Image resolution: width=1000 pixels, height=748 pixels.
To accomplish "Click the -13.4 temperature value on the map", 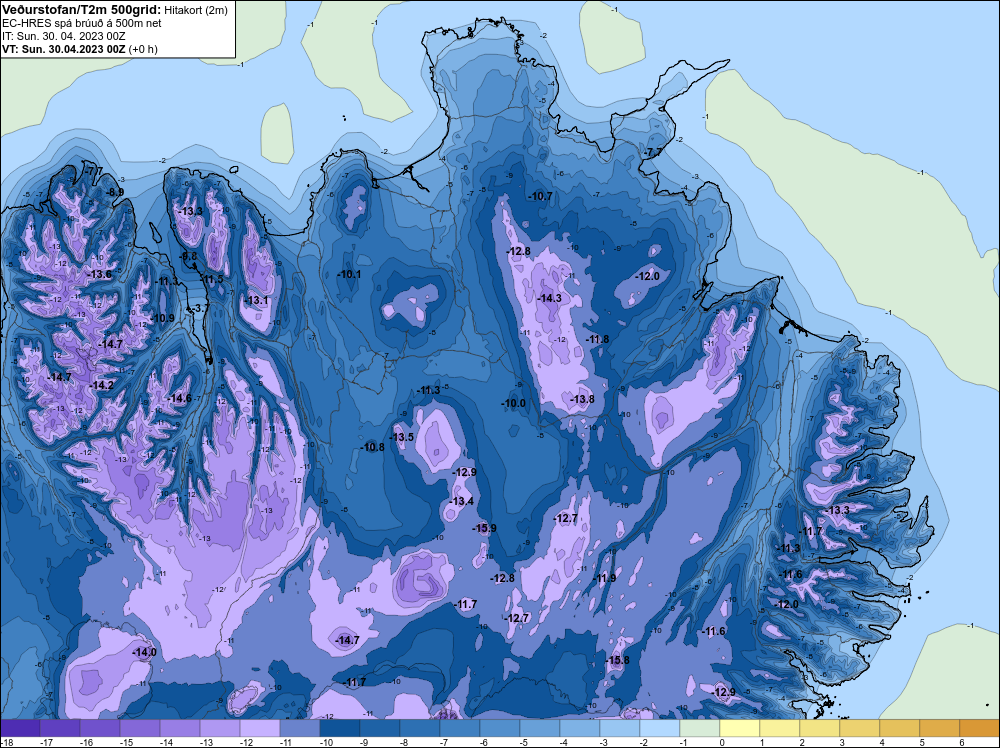I will pos(462,501).
